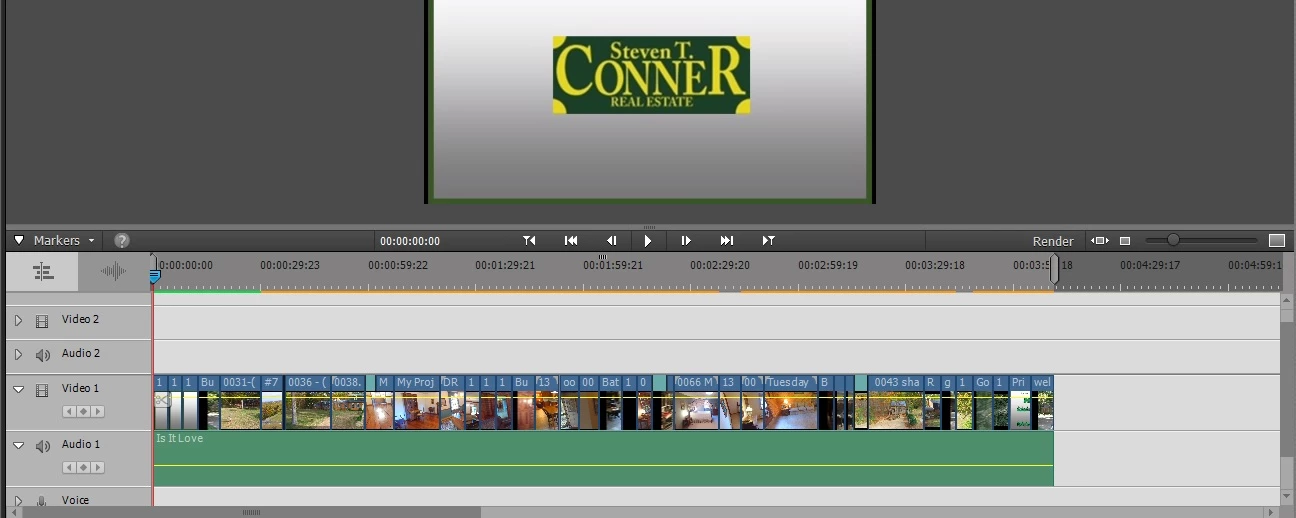Select the Is It Love audio clip
Viewport: 1296px width, 518px height.
[603, 459]
